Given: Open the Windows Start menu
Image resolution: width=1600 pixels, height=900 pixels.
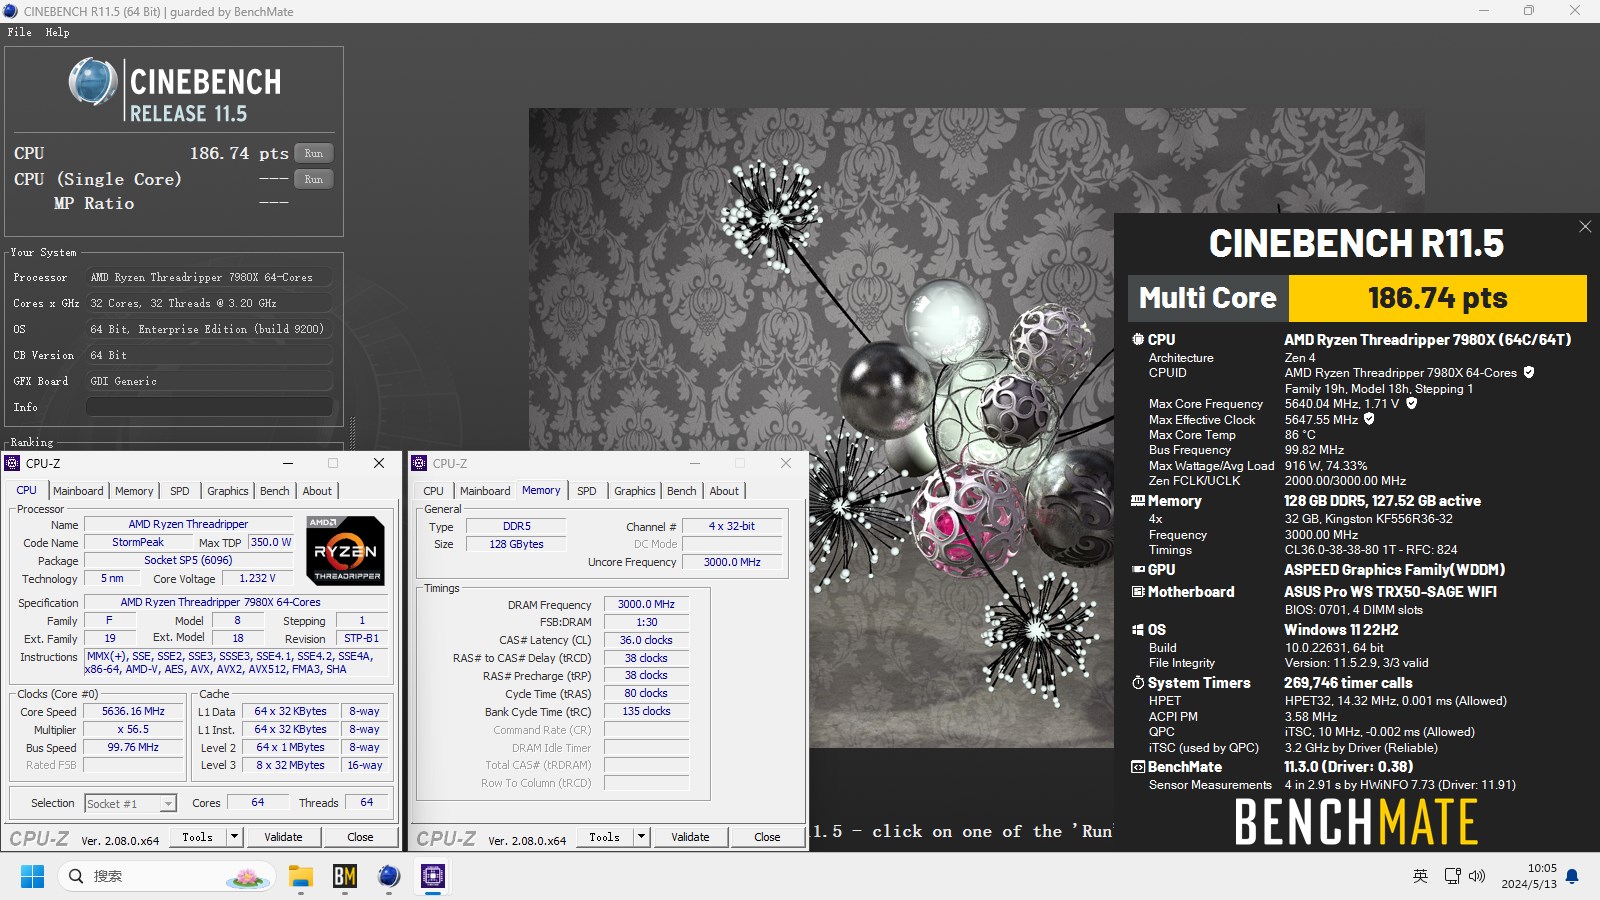Looking at the screenshot, I should (32, 876).
